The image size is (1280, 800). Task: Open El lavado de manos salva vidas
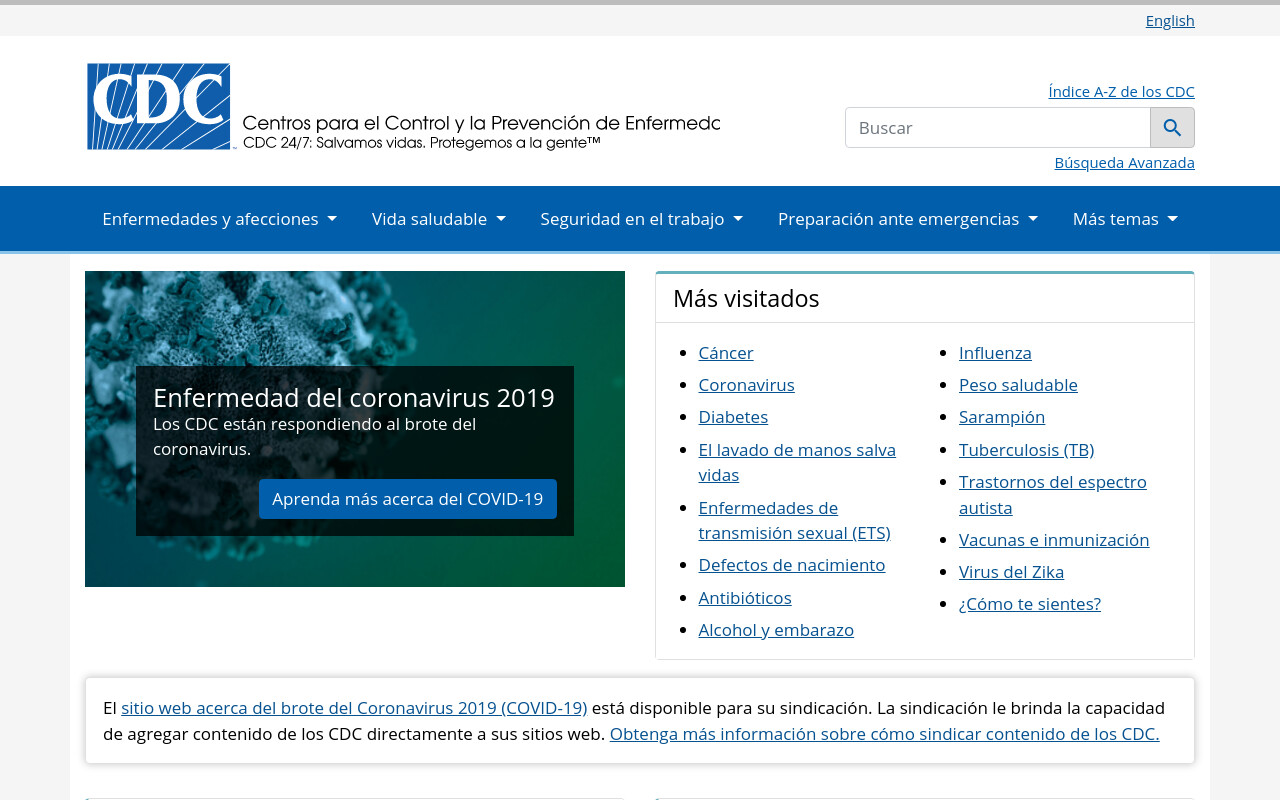[797, 462]
